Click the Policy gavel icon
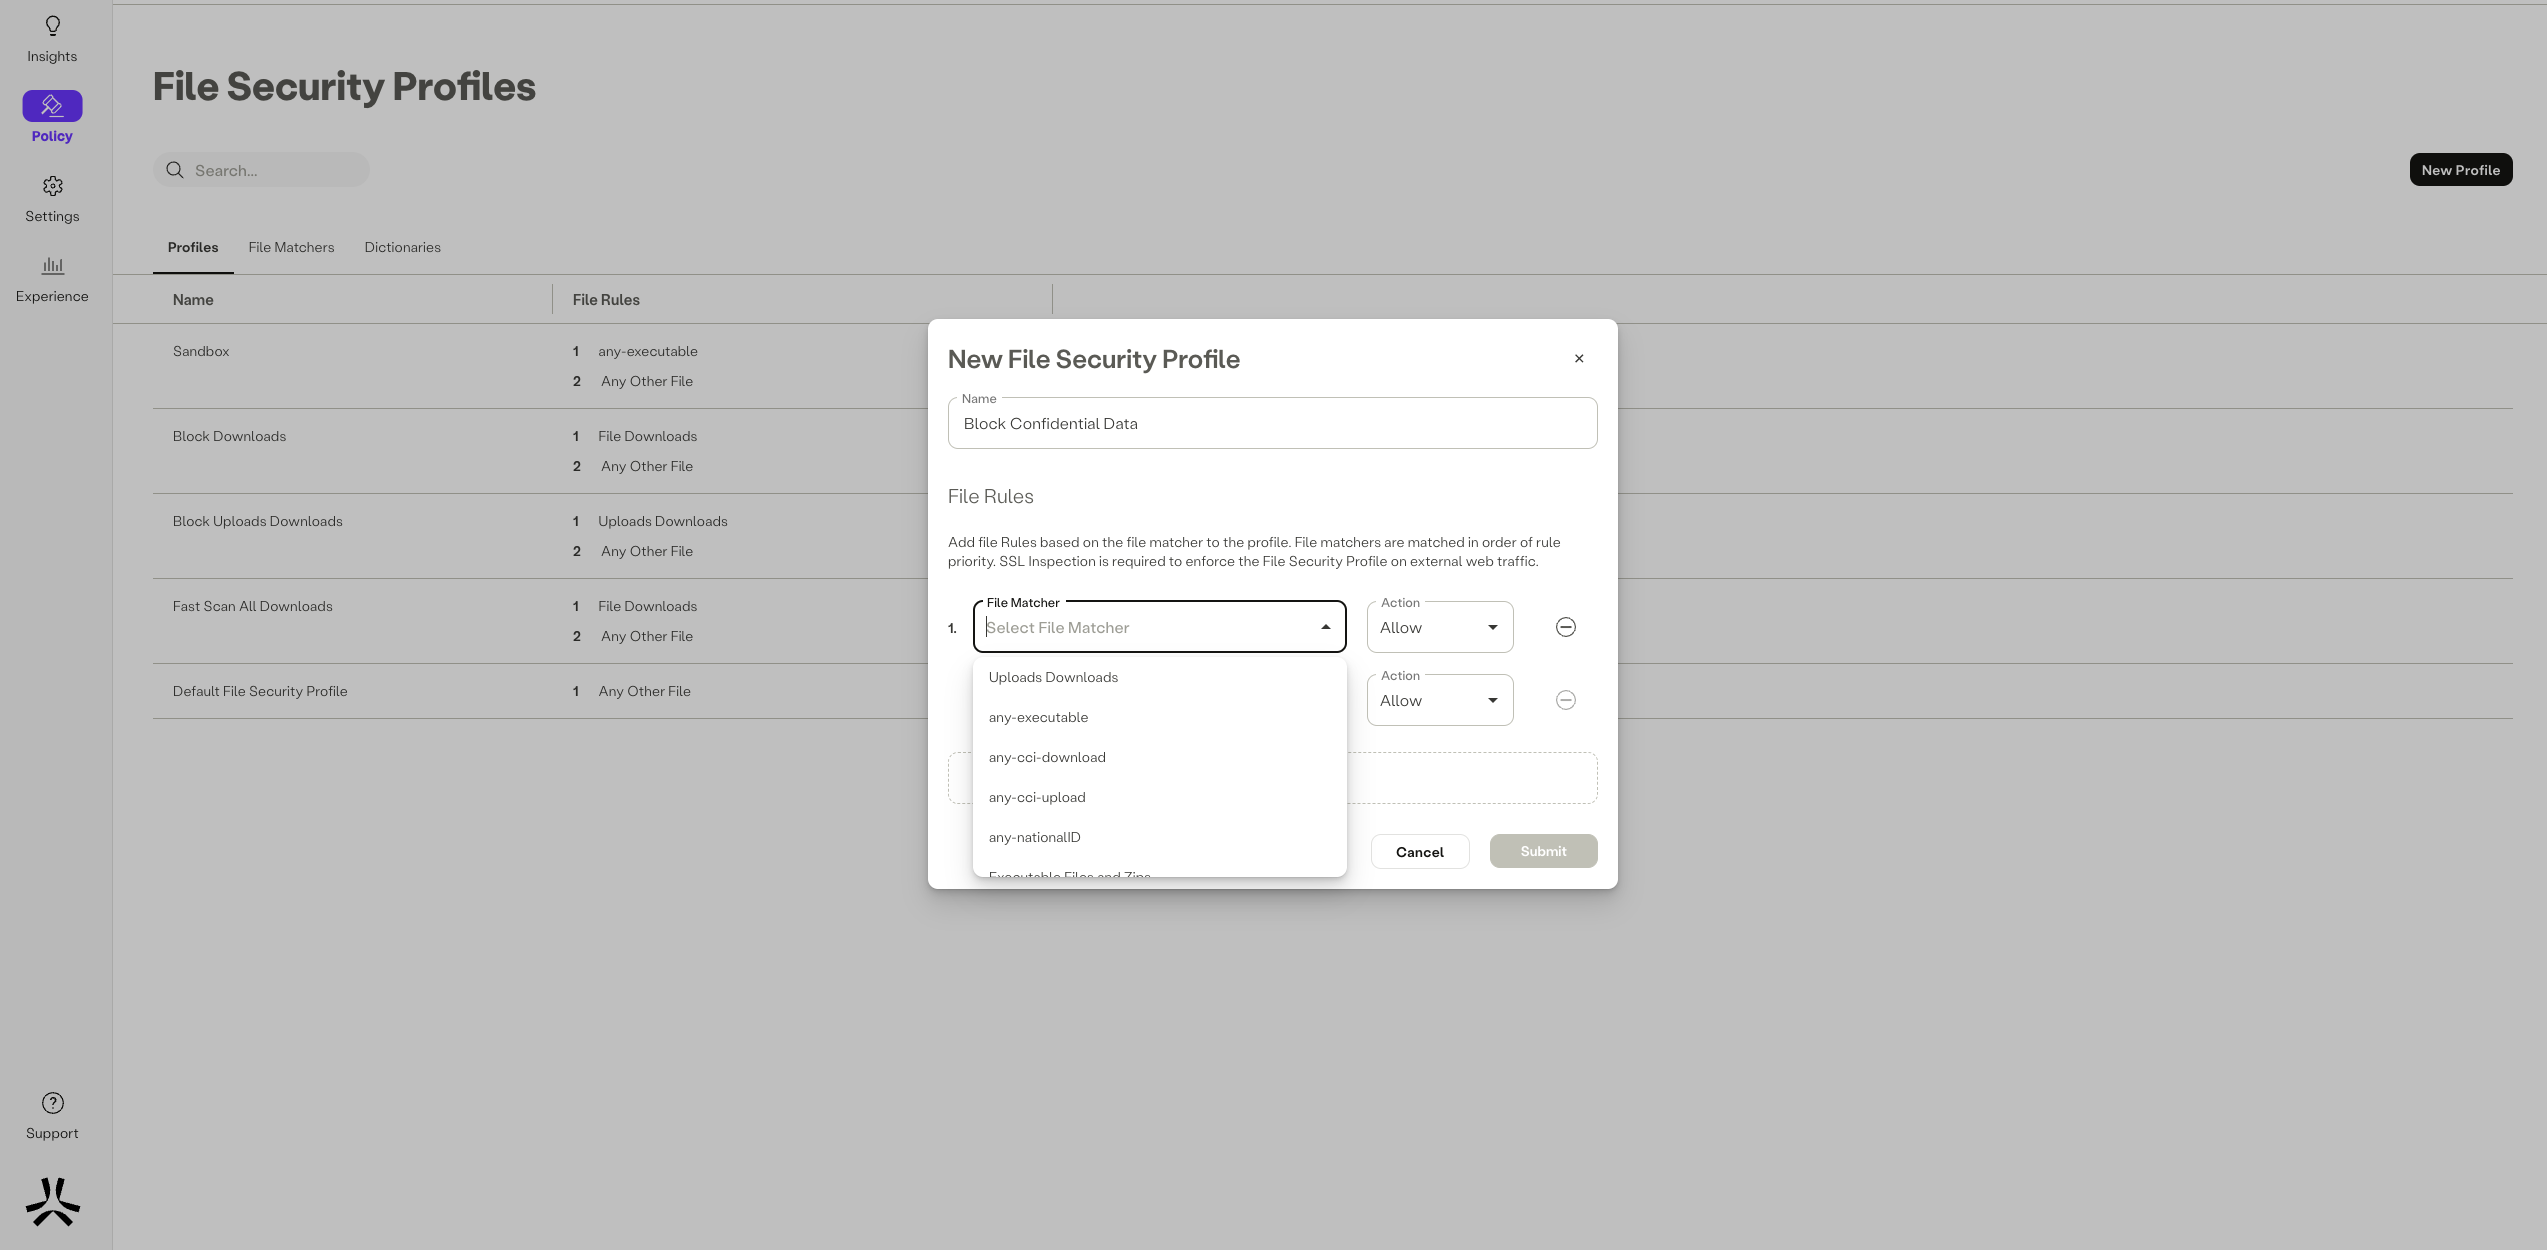Screen dimensions: 2547x1250 point(52,106)
